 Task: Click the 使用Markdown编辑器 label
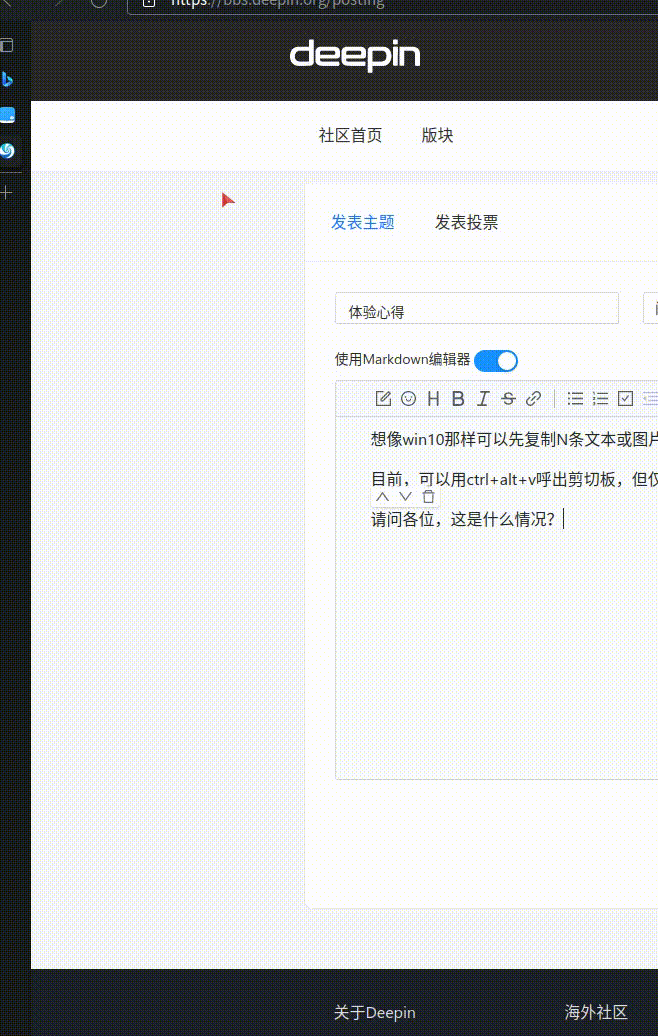pos(402,359)
